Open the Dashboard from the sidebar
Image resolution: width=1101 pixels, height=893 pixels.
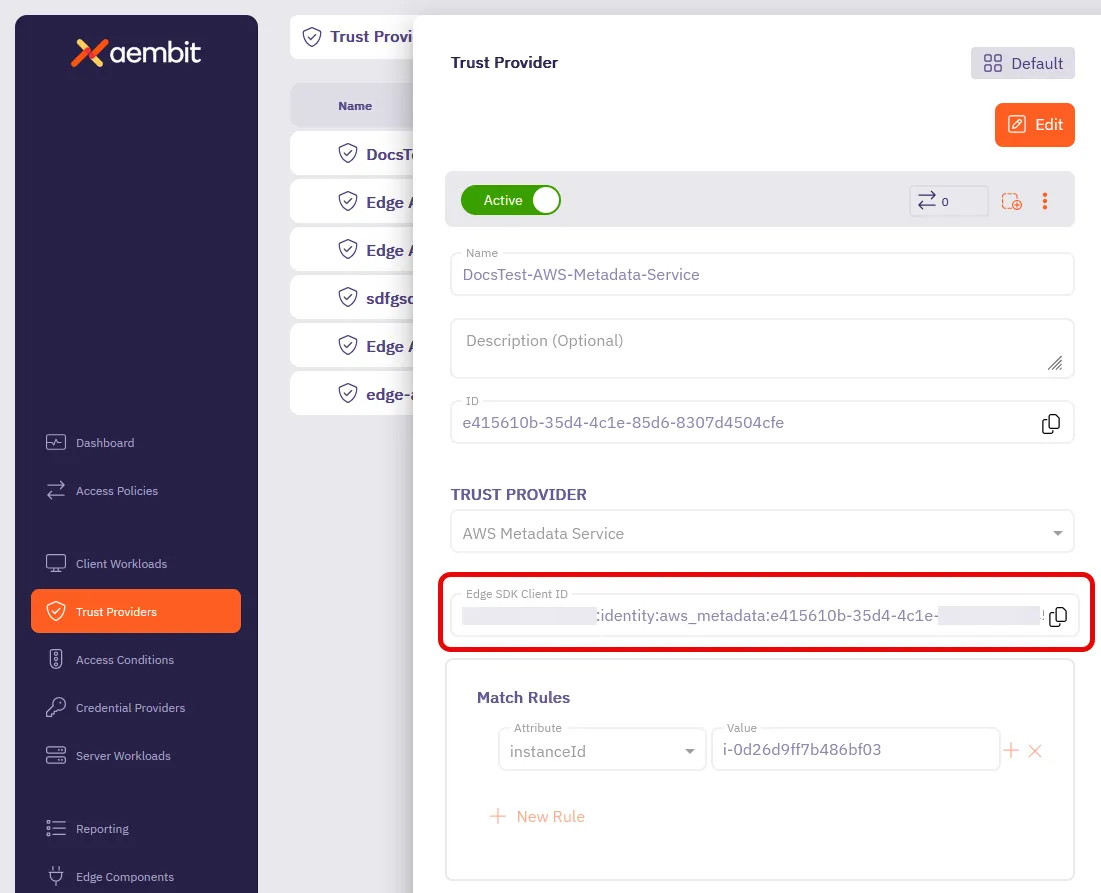pyautogui.click(x=104, y=443)
